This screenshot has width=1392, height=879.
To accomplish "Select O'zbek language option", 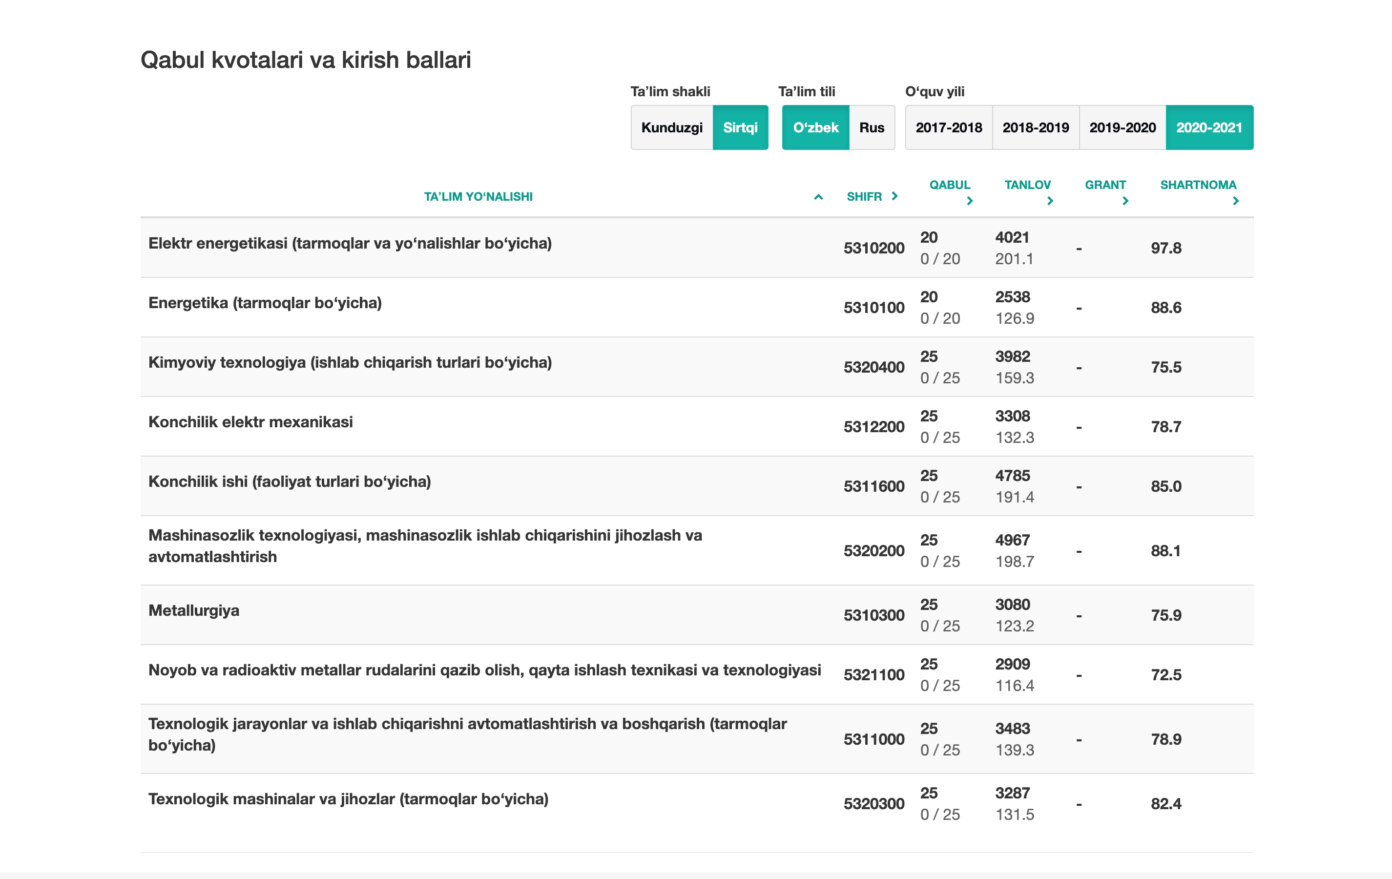I will (816, 127).
